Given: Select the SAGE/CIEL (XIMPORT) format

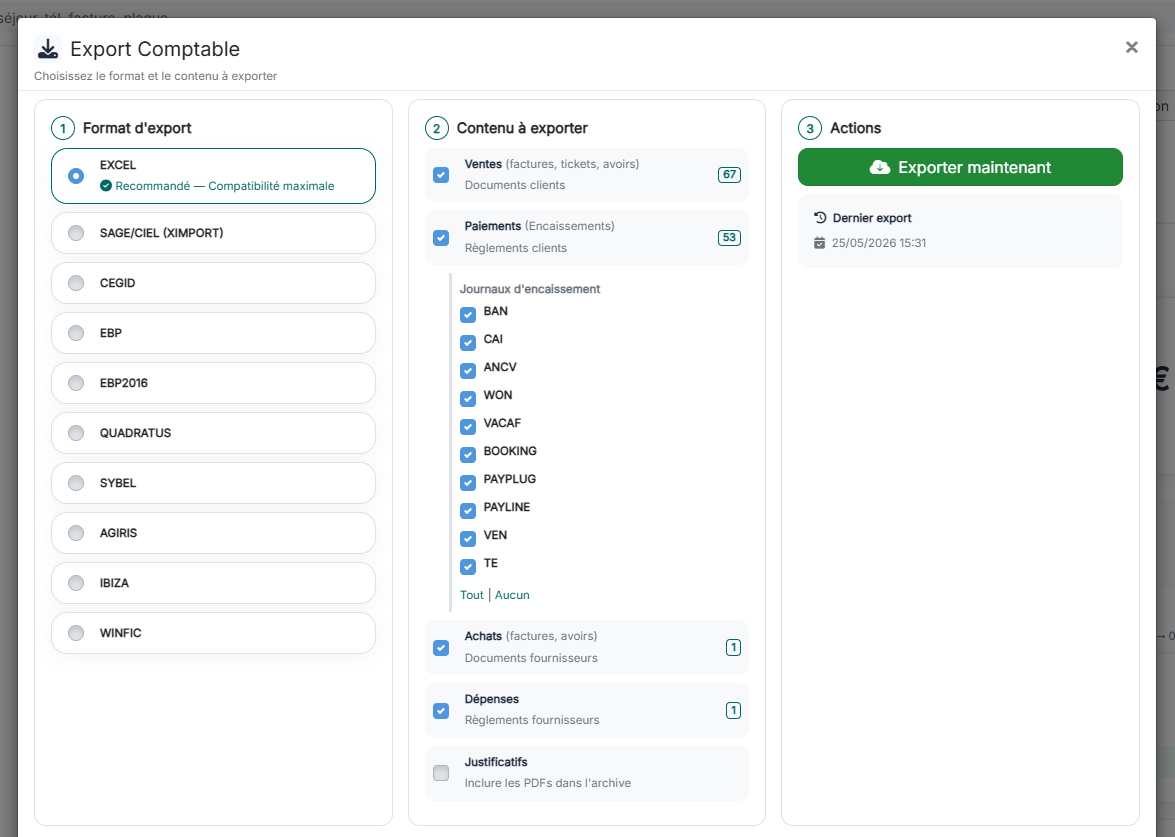Looking at the screenshot, I should [214, 233].
